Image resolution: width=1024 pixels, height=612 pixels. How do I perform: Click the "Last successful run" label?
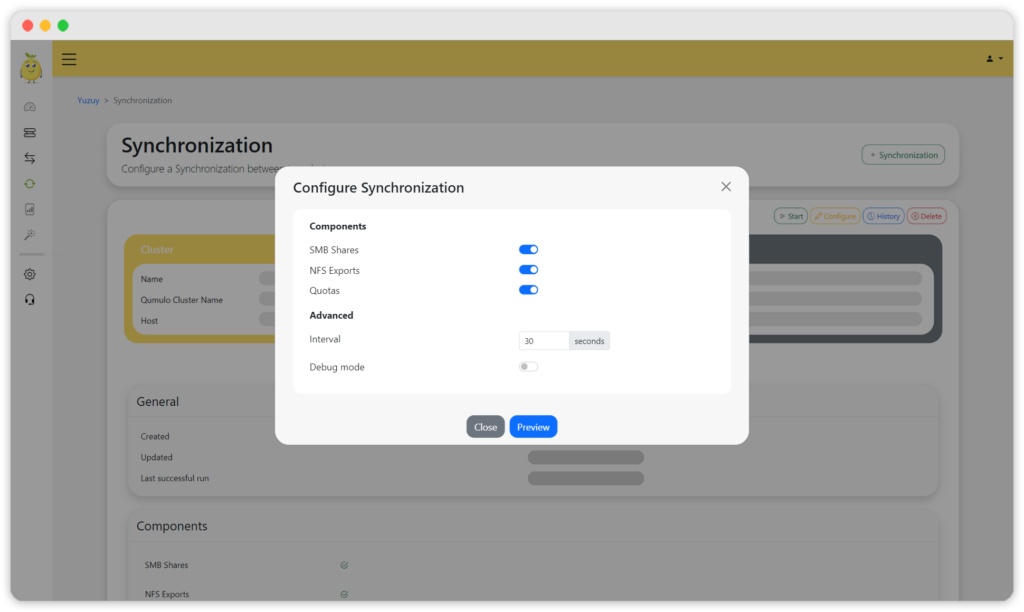[x=174, y=478]
